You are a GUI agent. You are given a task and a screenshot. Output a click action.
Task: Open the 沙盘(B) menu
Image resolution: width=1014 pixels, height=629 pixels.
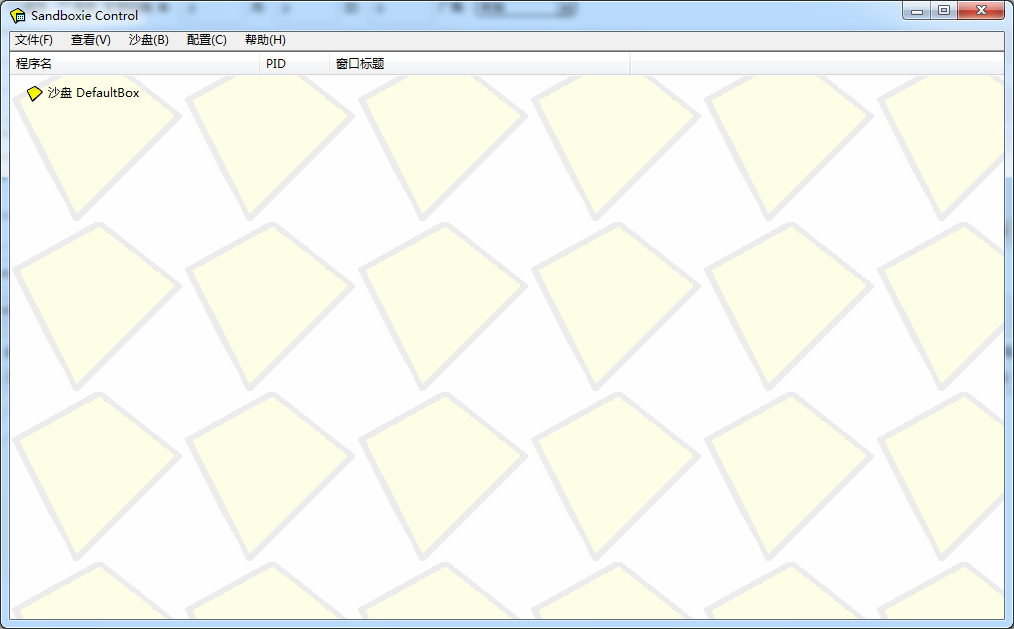(x=149, y=40)
